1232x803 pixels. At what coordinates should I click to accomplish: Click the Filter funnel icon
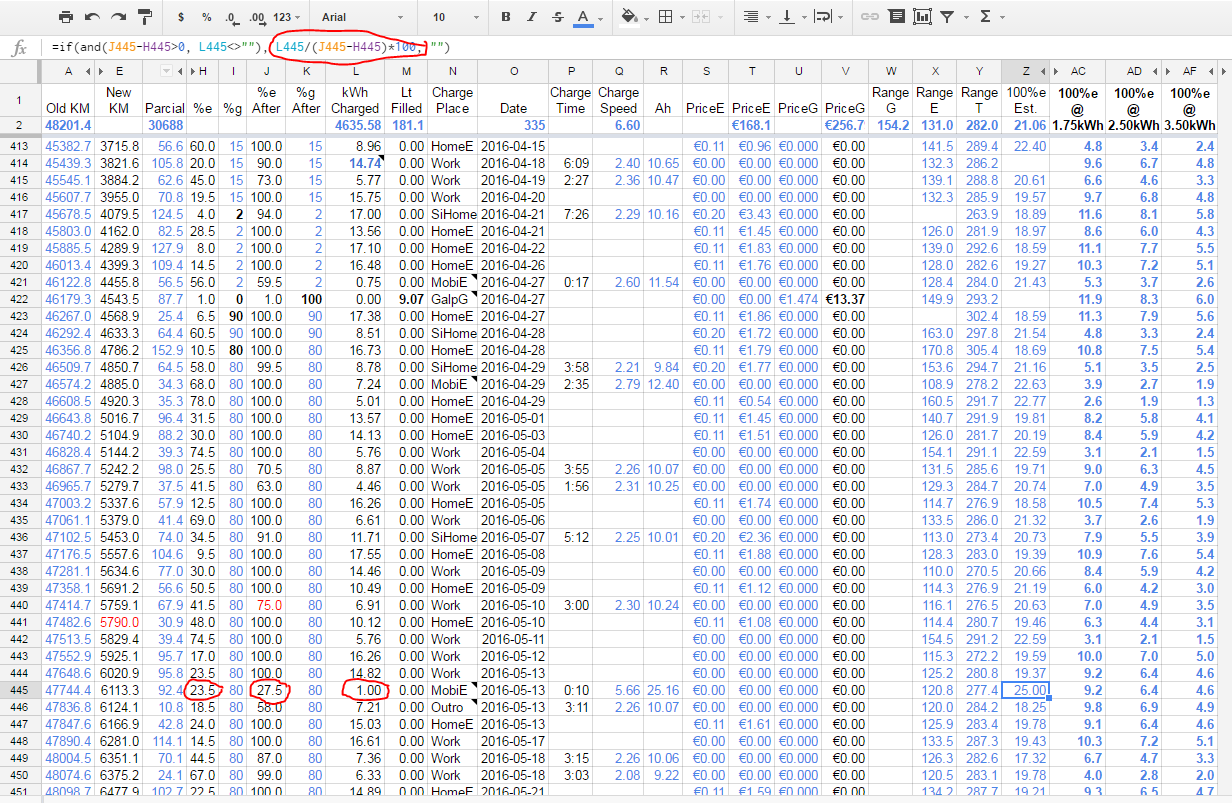[x=947, y=17]
